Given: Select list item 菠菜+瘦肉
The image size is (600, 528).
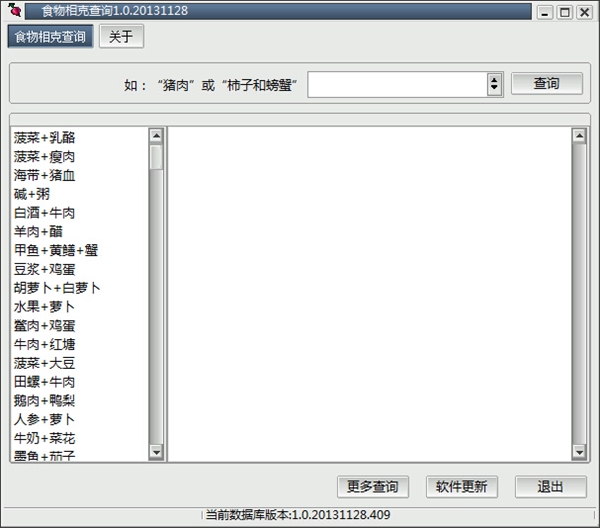Looking at the screenshot, I should [44, 156].
